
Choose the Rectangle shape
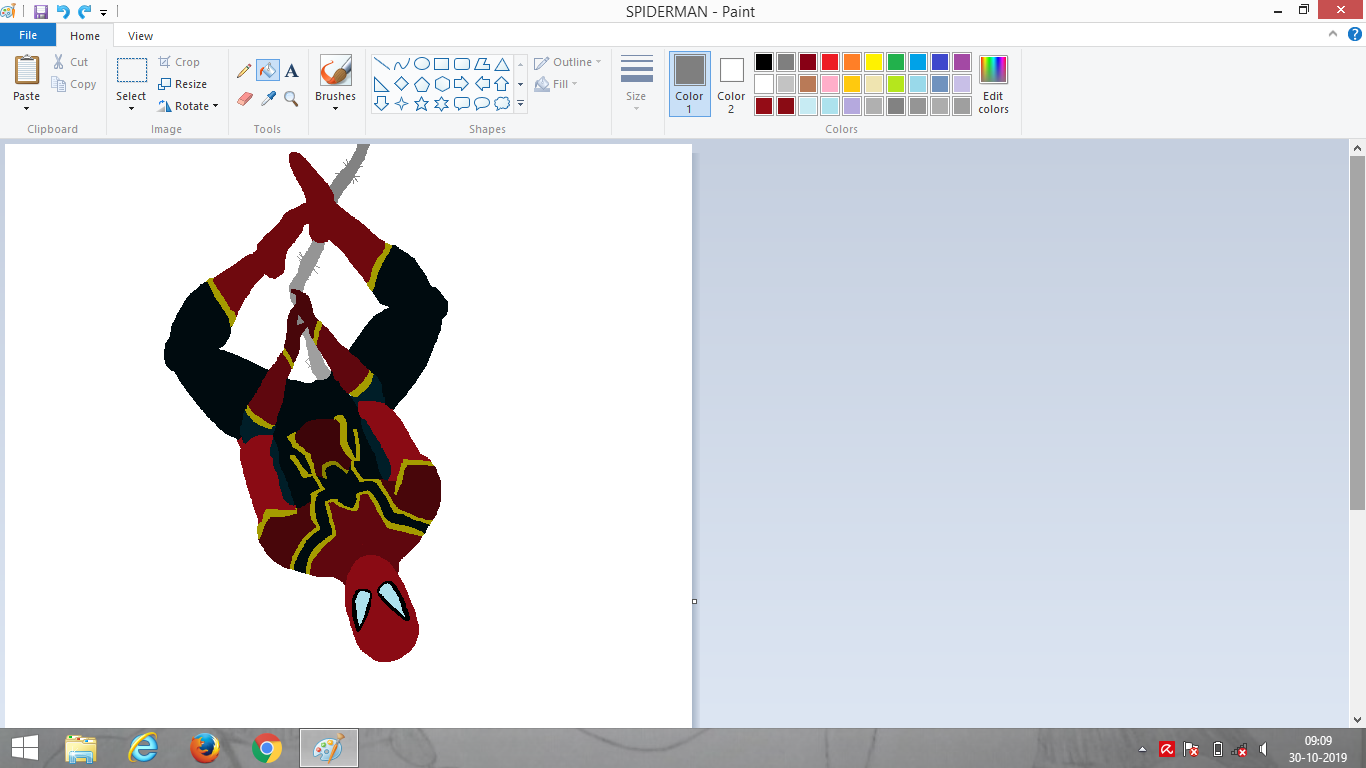[x=442, y=64]
